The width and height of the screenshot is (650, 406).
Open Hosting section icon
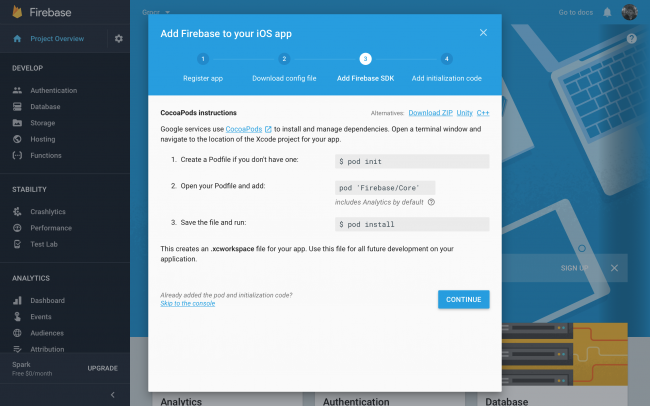click(17, 139)
